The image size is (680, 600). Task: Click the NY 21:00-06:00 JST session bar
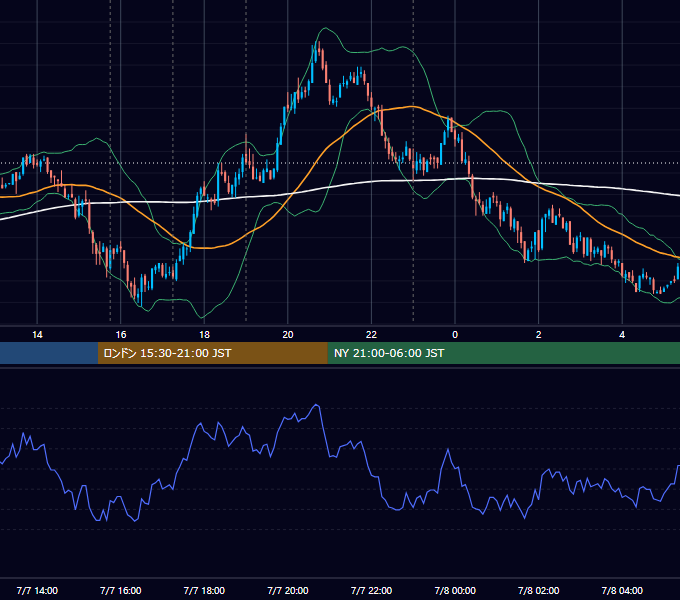click(503, 353)
